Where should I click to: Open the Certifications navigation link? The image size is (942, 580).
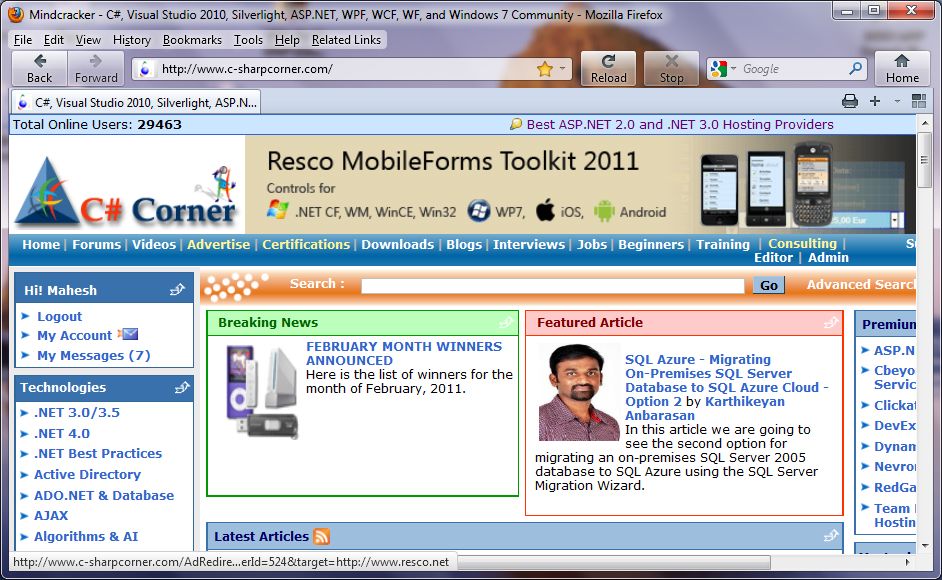point(306,245)
